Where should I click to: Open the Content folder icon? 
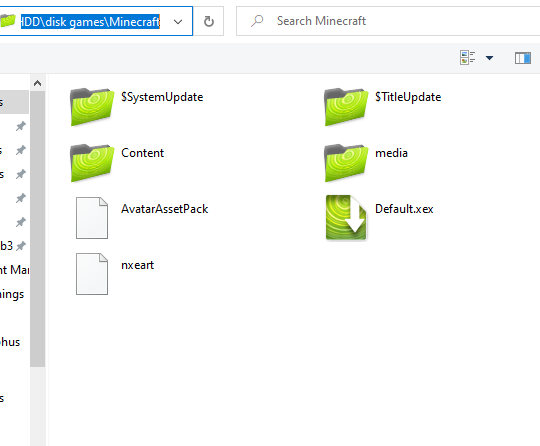(92, 163)
